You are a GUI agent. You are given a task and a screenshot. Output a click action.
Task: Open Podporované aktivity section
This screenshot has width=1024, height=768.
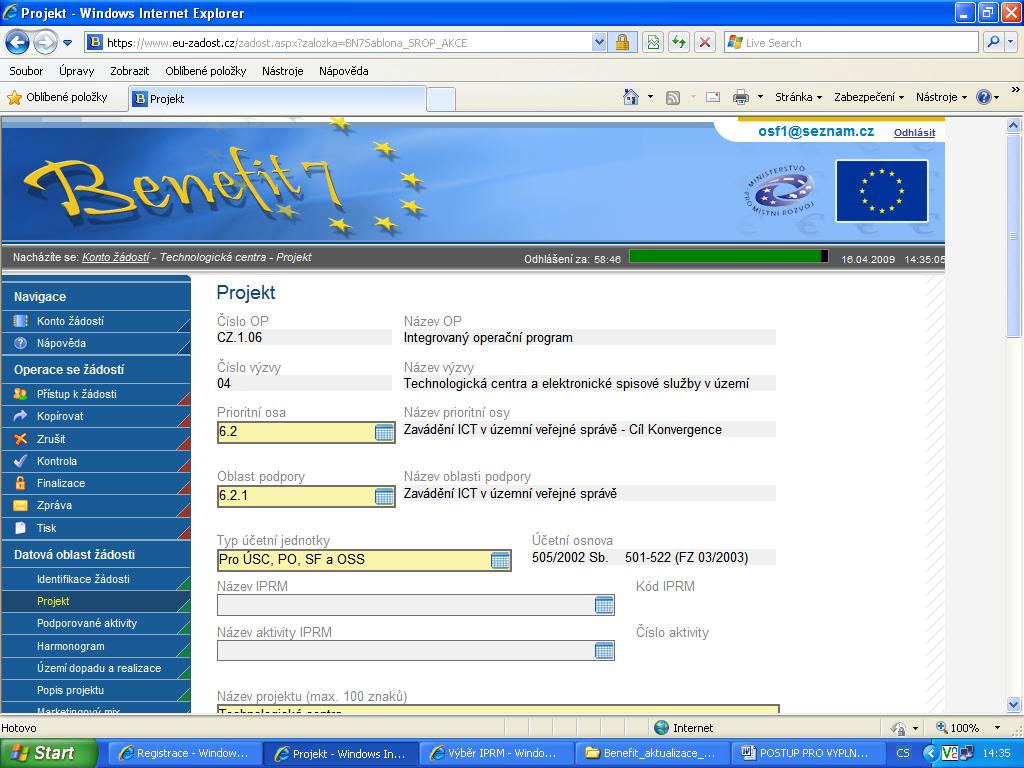(96, 624)
